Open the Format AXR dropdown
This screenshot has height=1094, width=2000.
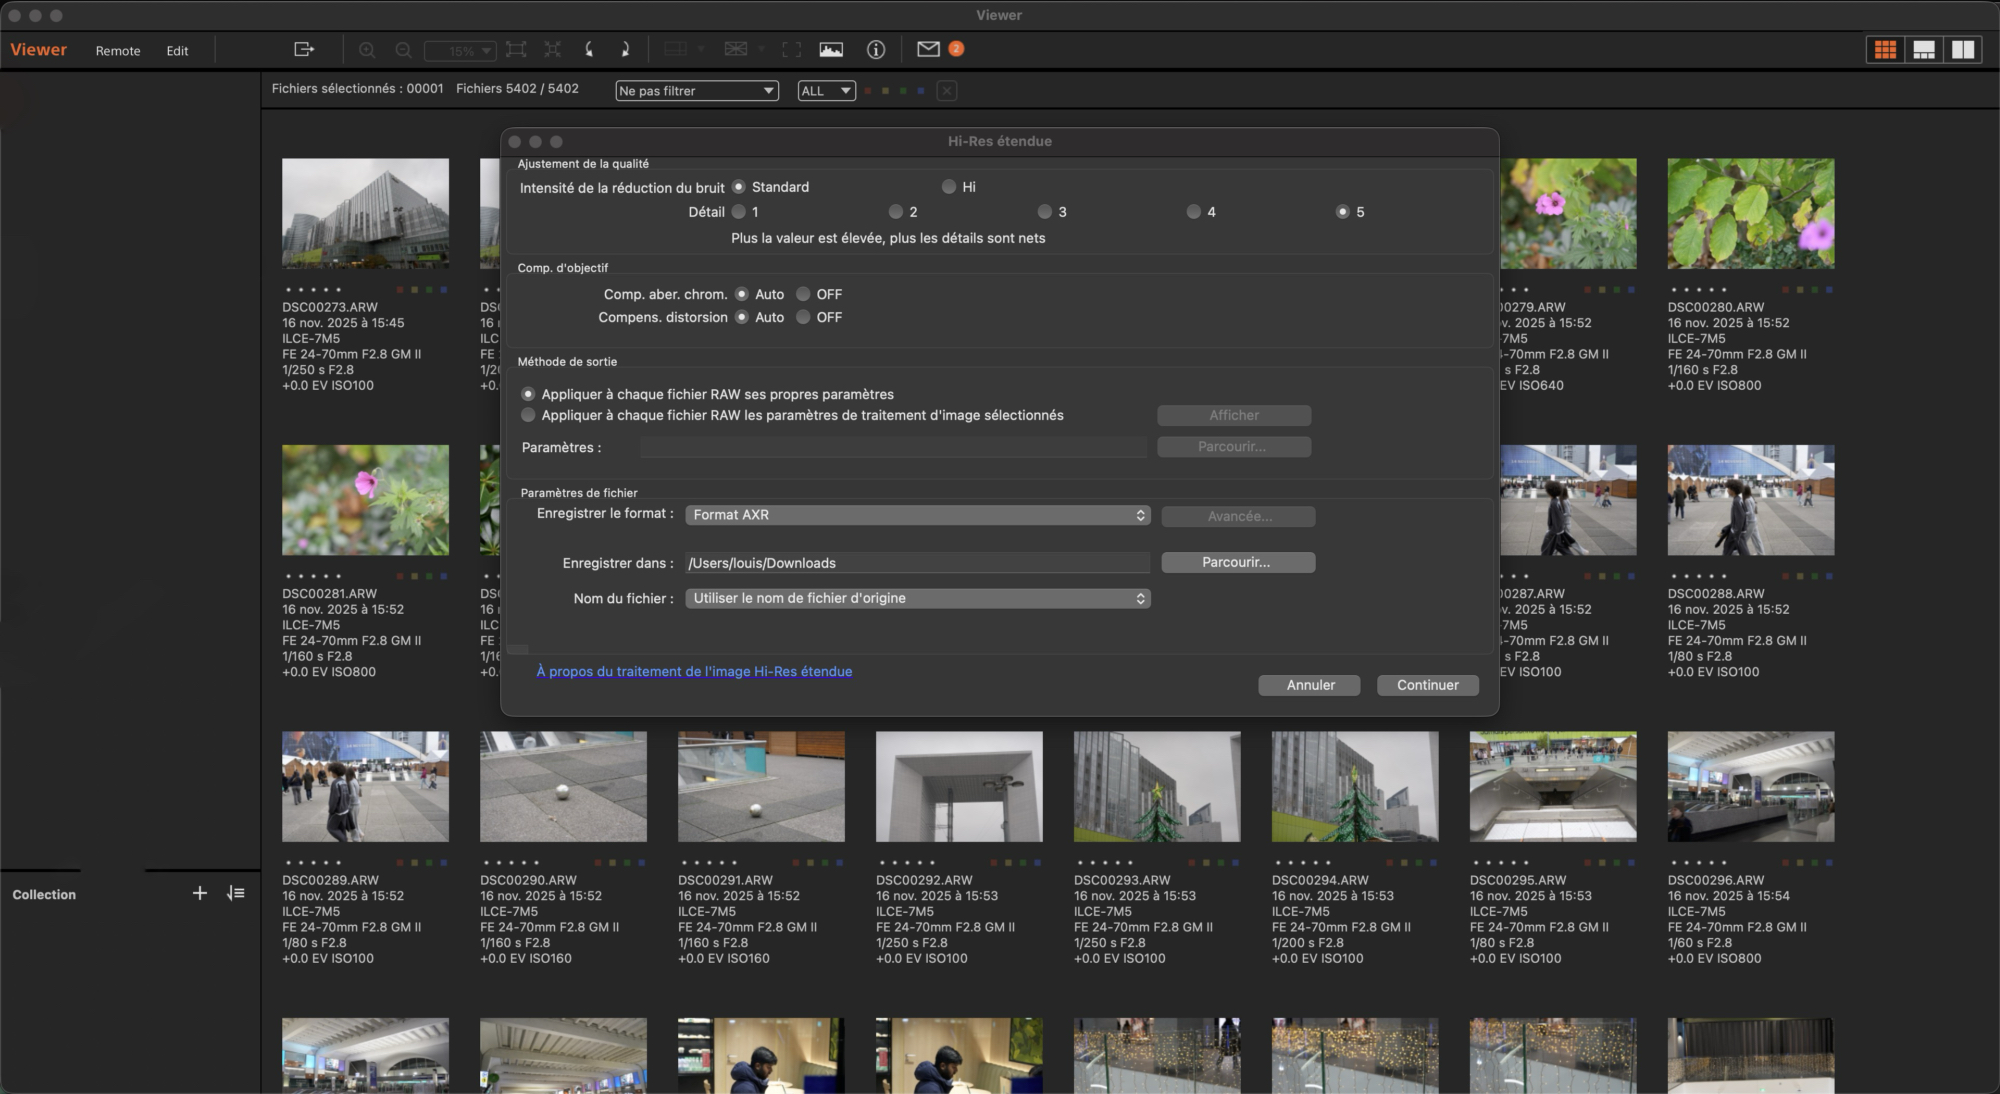pos(917,515)
